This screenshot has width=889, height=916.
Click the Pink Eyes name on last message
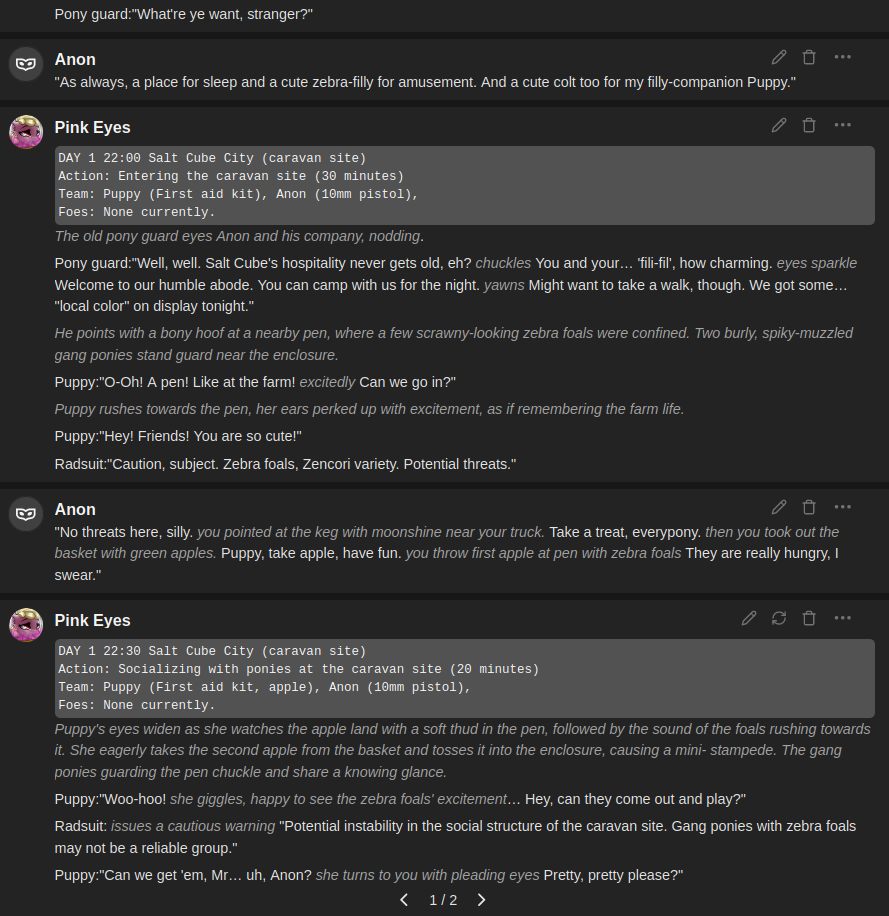pos(92,620)
